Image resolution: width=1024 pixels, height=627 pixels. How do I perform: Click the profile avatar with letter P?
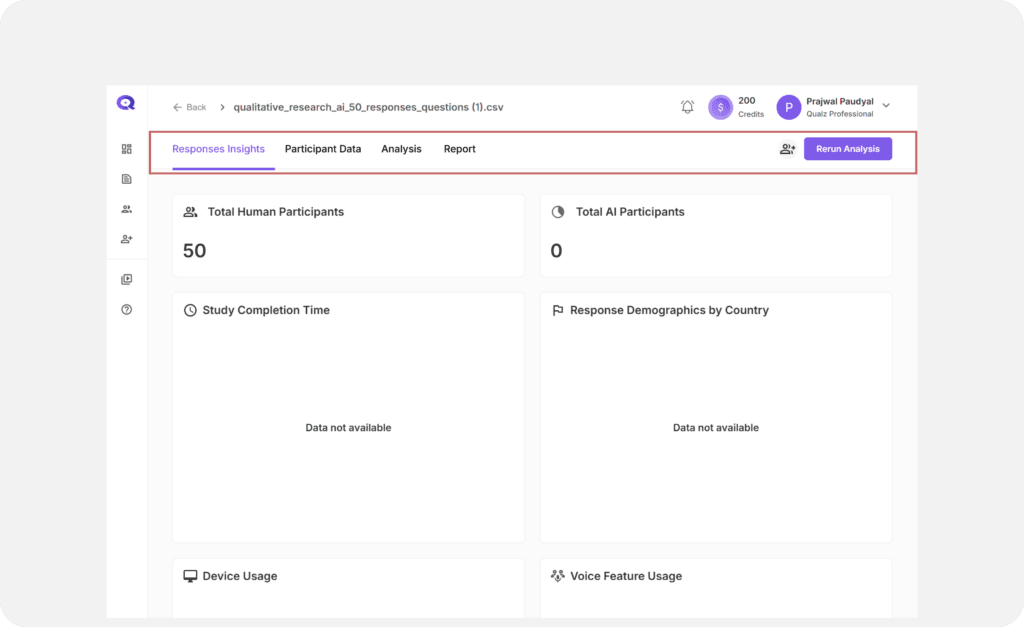[789, 107]
